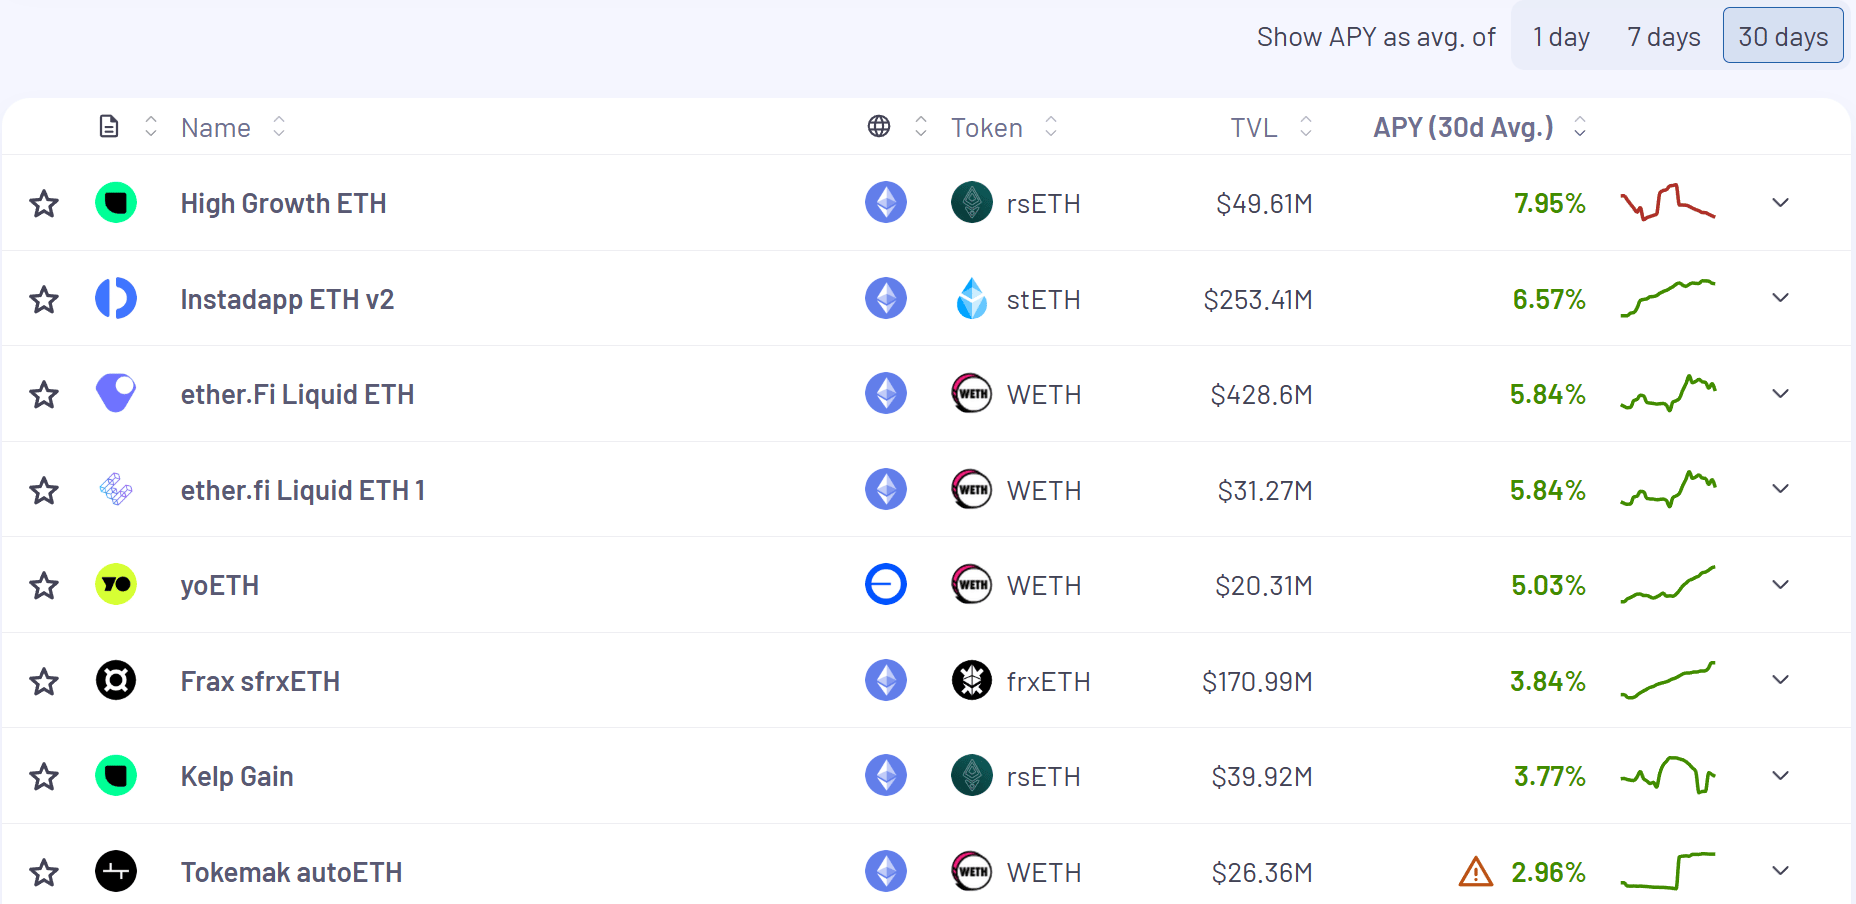1856x904 pixels.
Task: Expand the ether.Fi Liquid ETH row details
Action: click(1780, 394)
